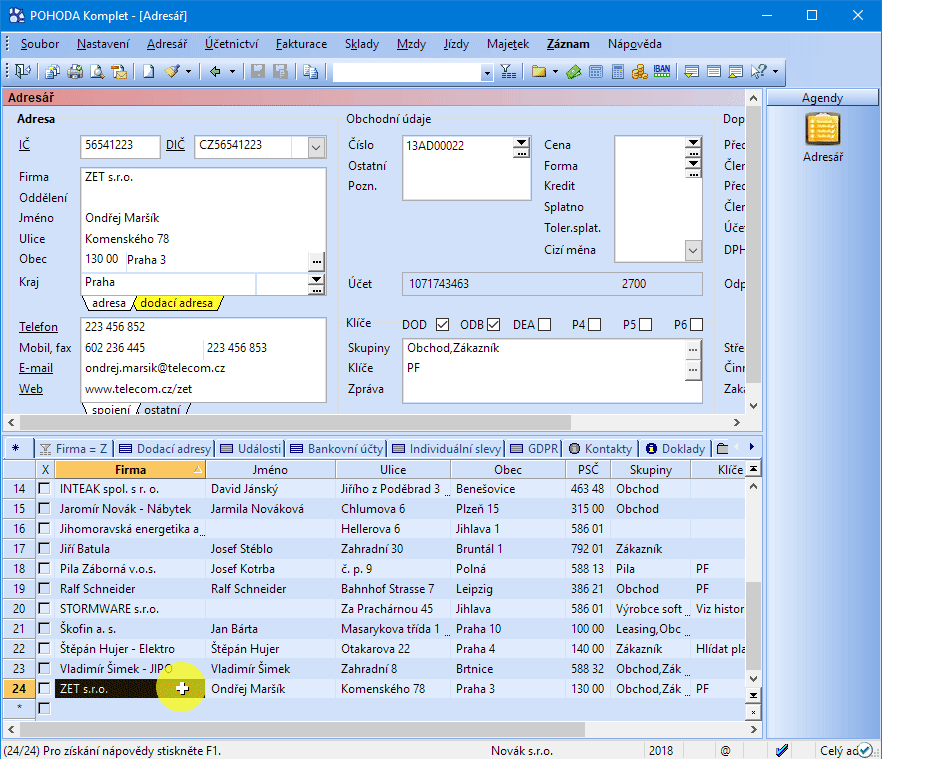Expand the dropdown arrow next to broom icon

[188, 71]
